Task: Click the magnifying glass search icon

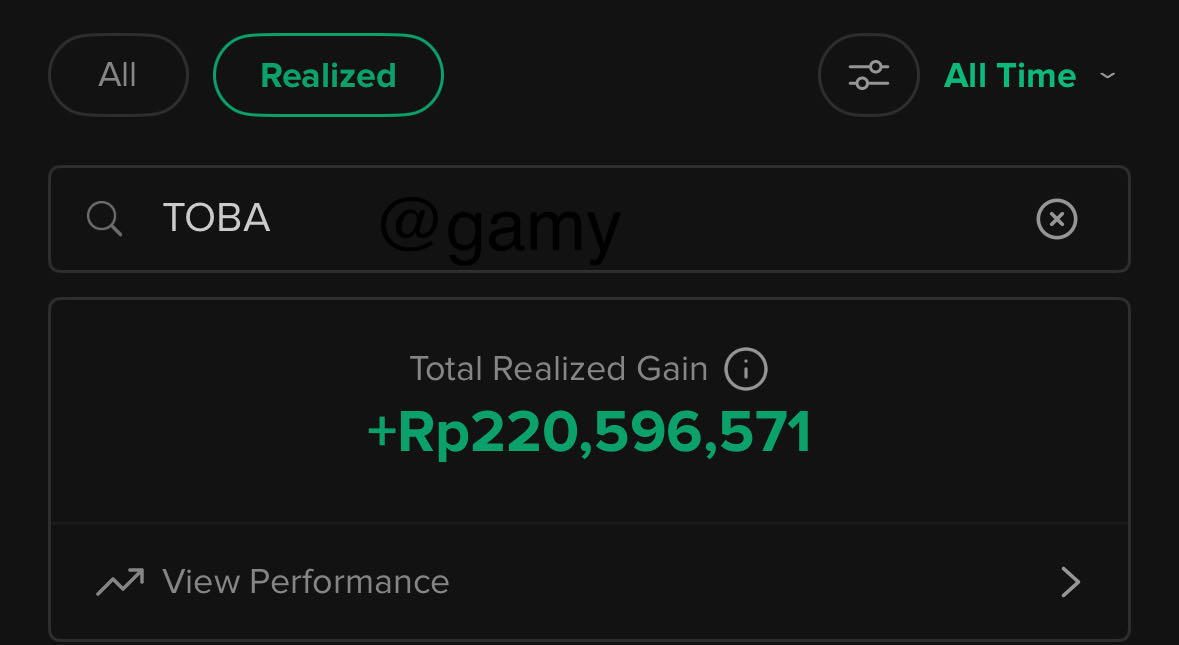Action: [104, 218]
